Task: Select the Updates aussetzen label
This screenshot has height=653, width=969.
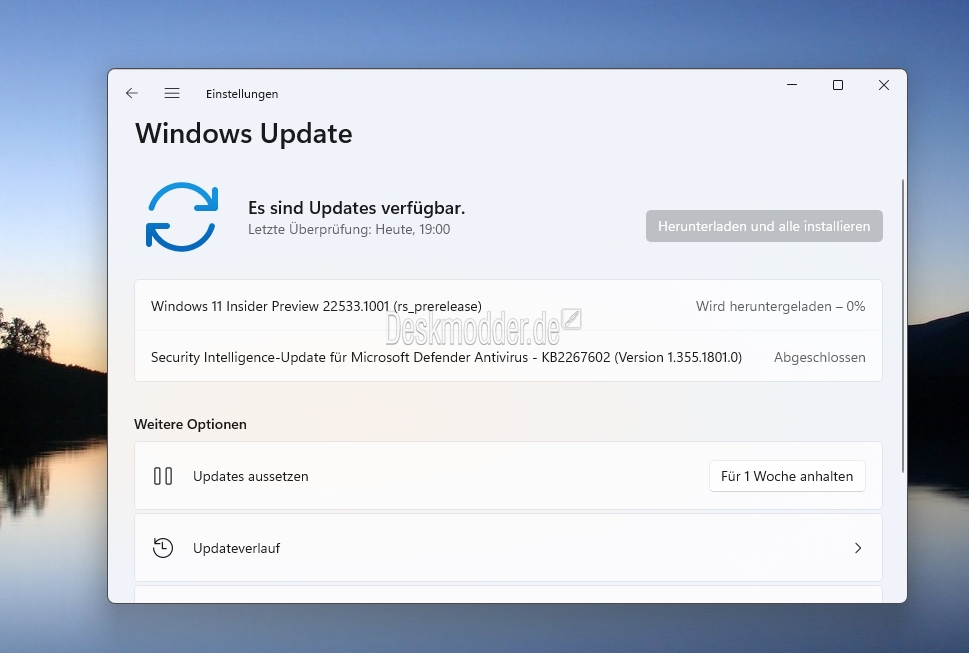Action: (x=250, y=476)
